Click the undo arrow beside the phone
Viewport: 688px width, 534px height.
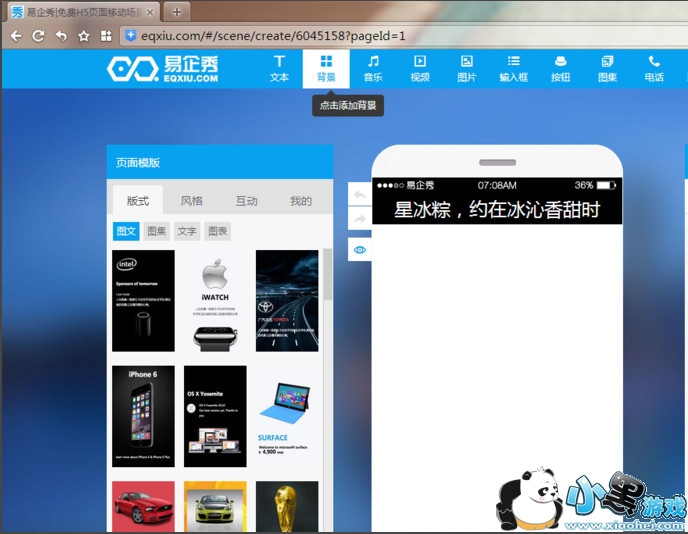pyautogui.click(x=359, y=194)
